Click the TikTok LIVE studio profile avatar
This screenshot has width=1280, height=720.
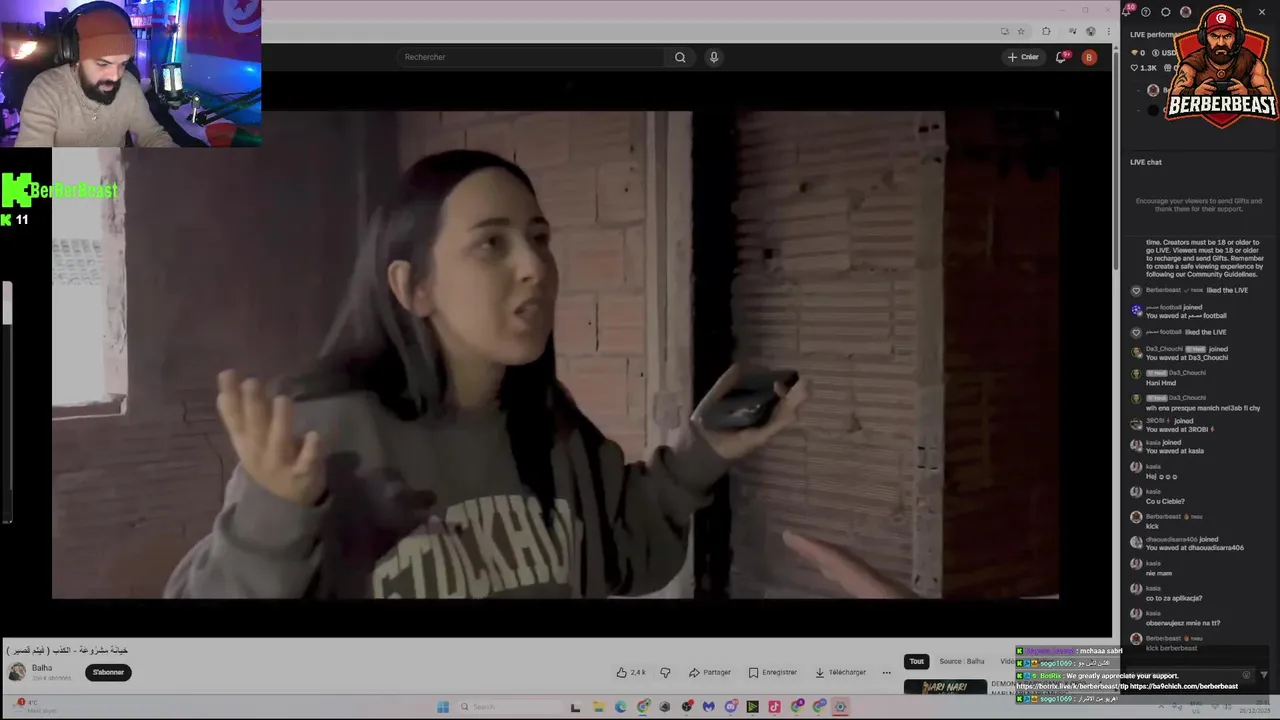coord(1186,12)
